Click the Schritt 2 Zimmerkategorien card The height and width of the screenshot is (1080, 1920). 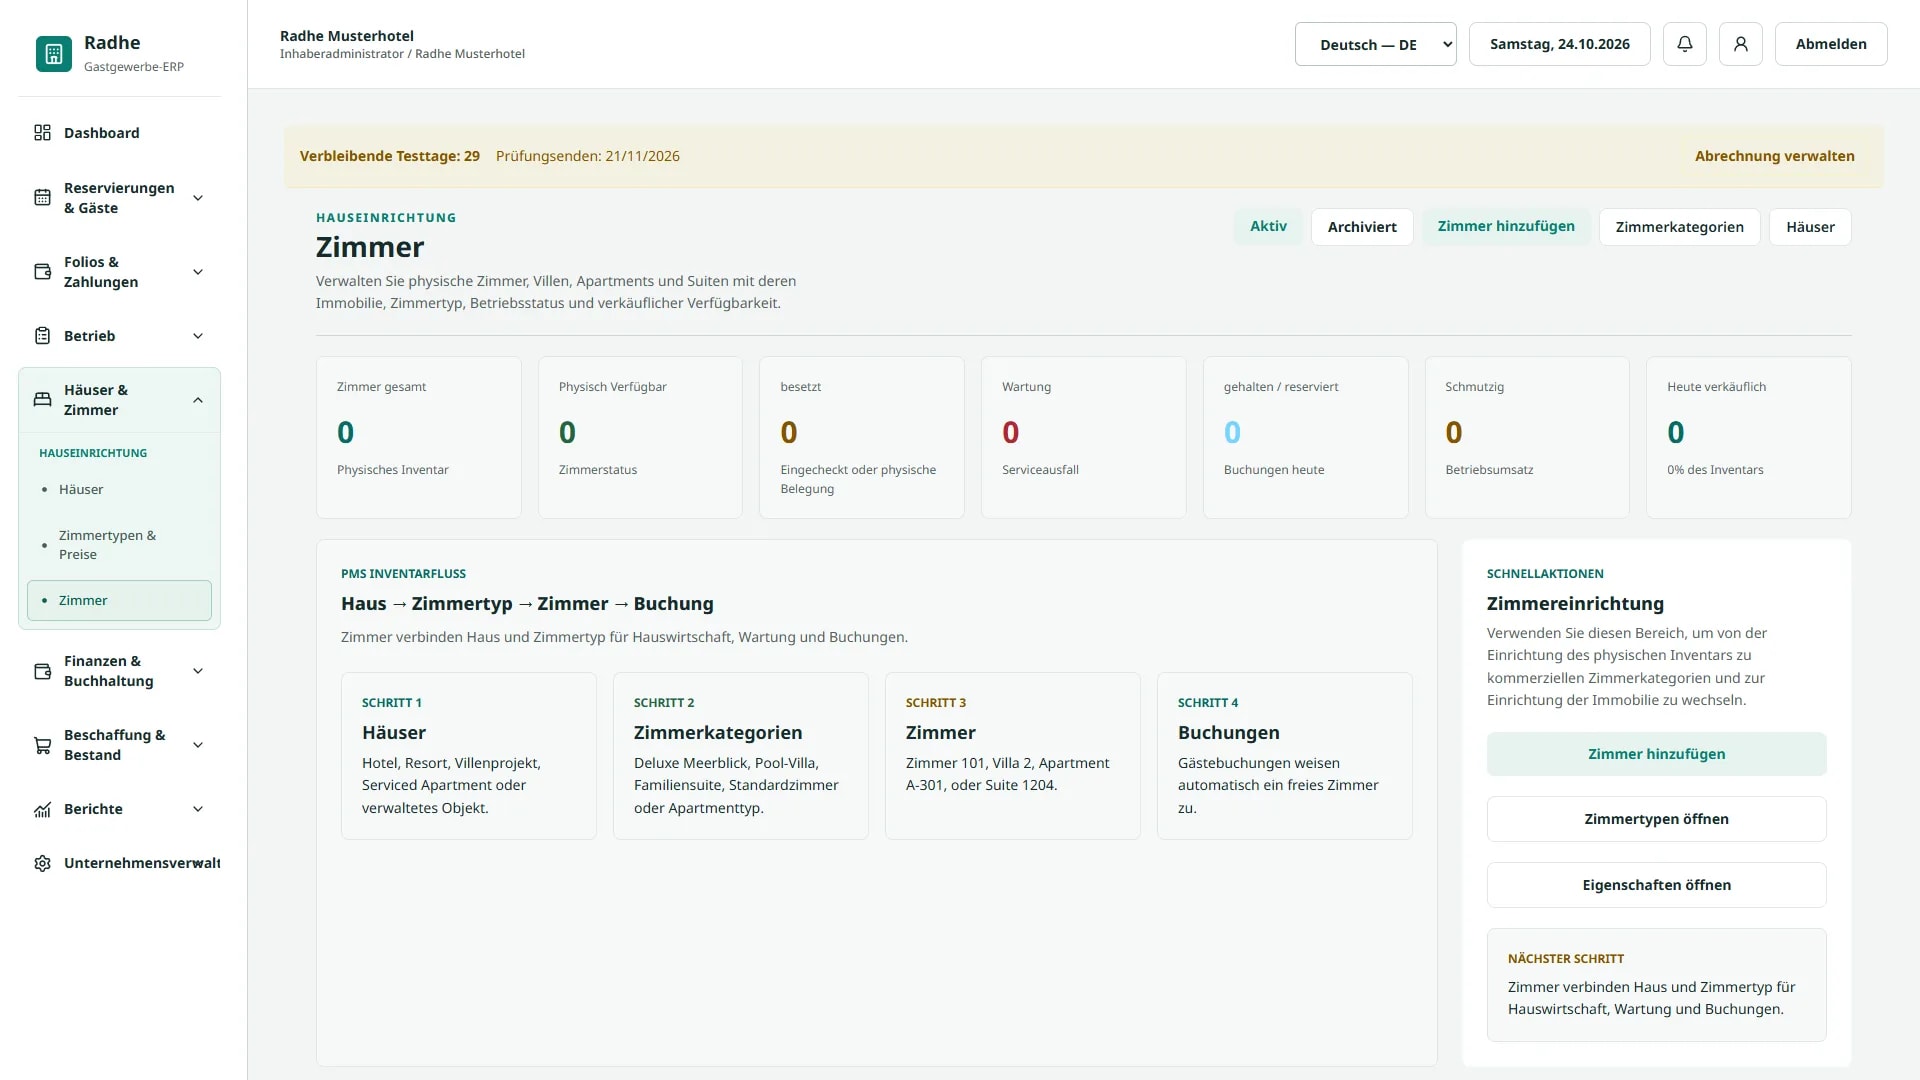tap(741, 756)
